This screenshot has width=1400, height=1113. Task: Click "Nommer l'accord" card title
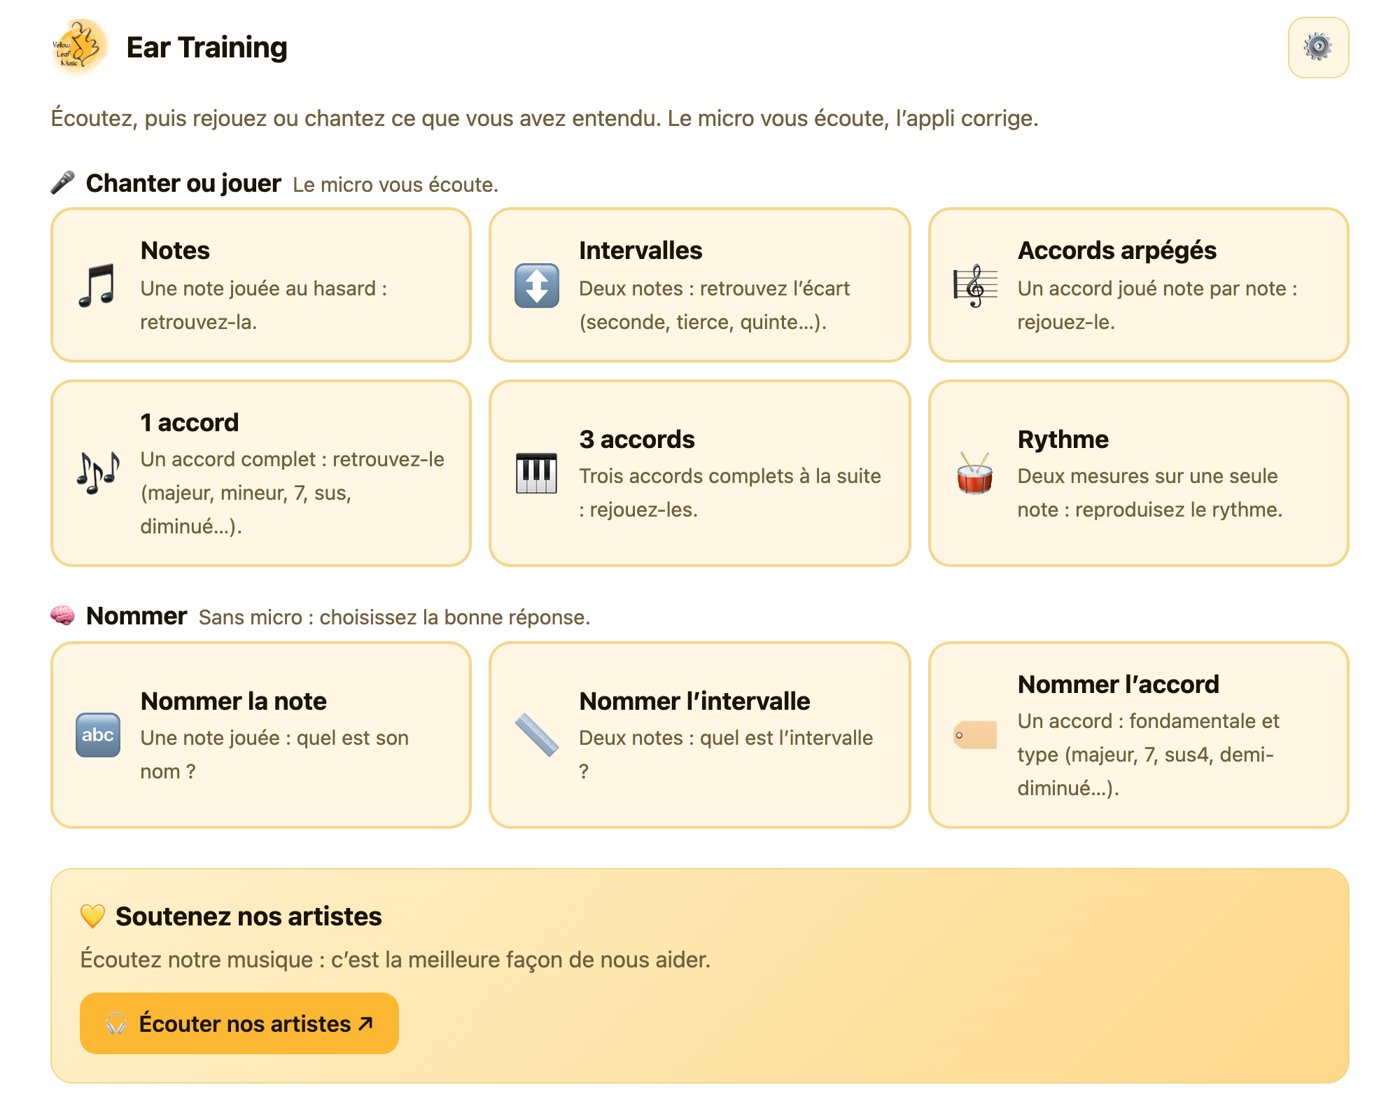(1118, 684)
